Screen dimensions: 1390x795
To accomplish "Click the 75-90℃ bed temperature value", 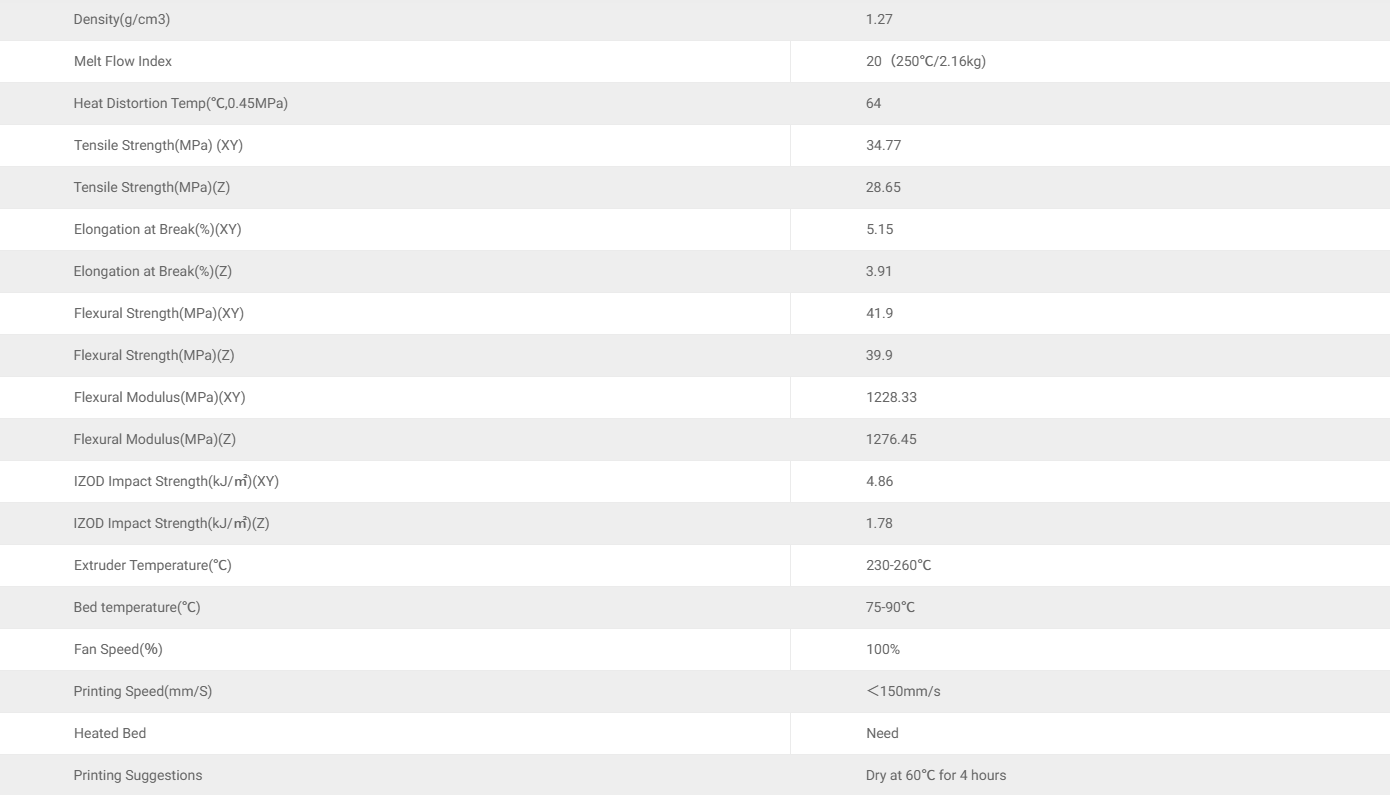I will tap(890, 608).
